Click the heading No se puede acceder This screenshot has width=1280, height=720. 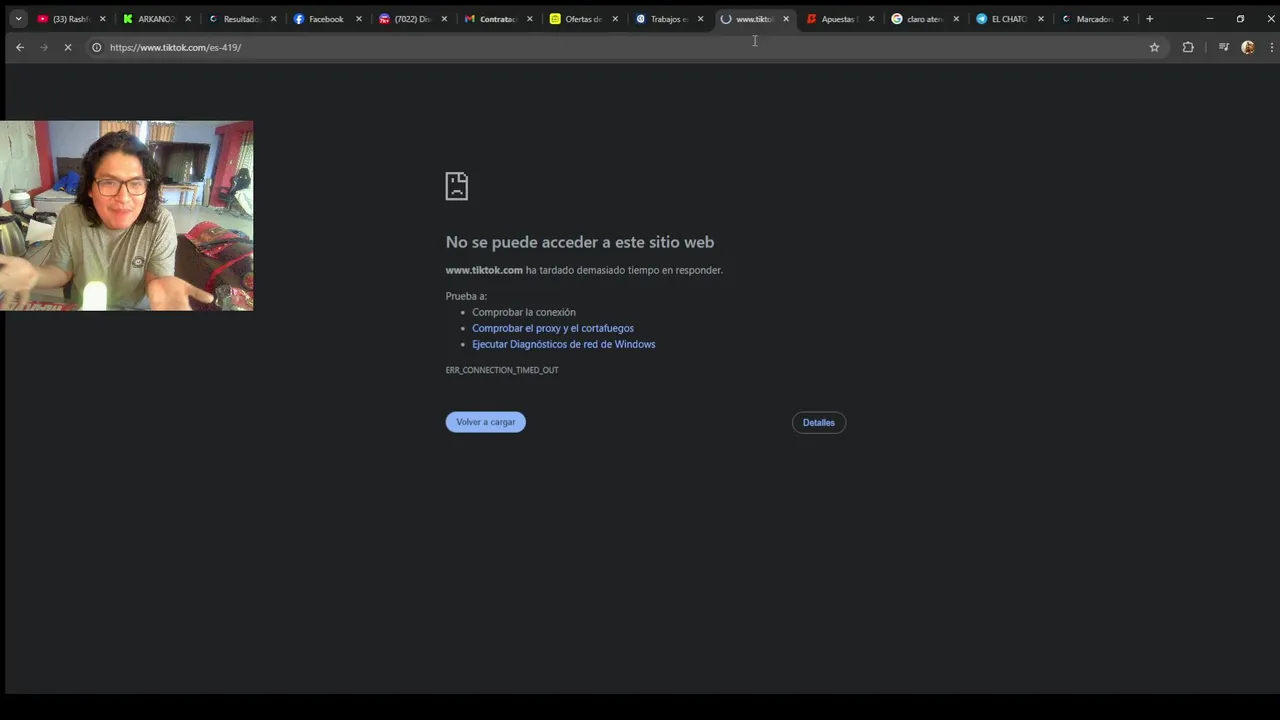580,242
